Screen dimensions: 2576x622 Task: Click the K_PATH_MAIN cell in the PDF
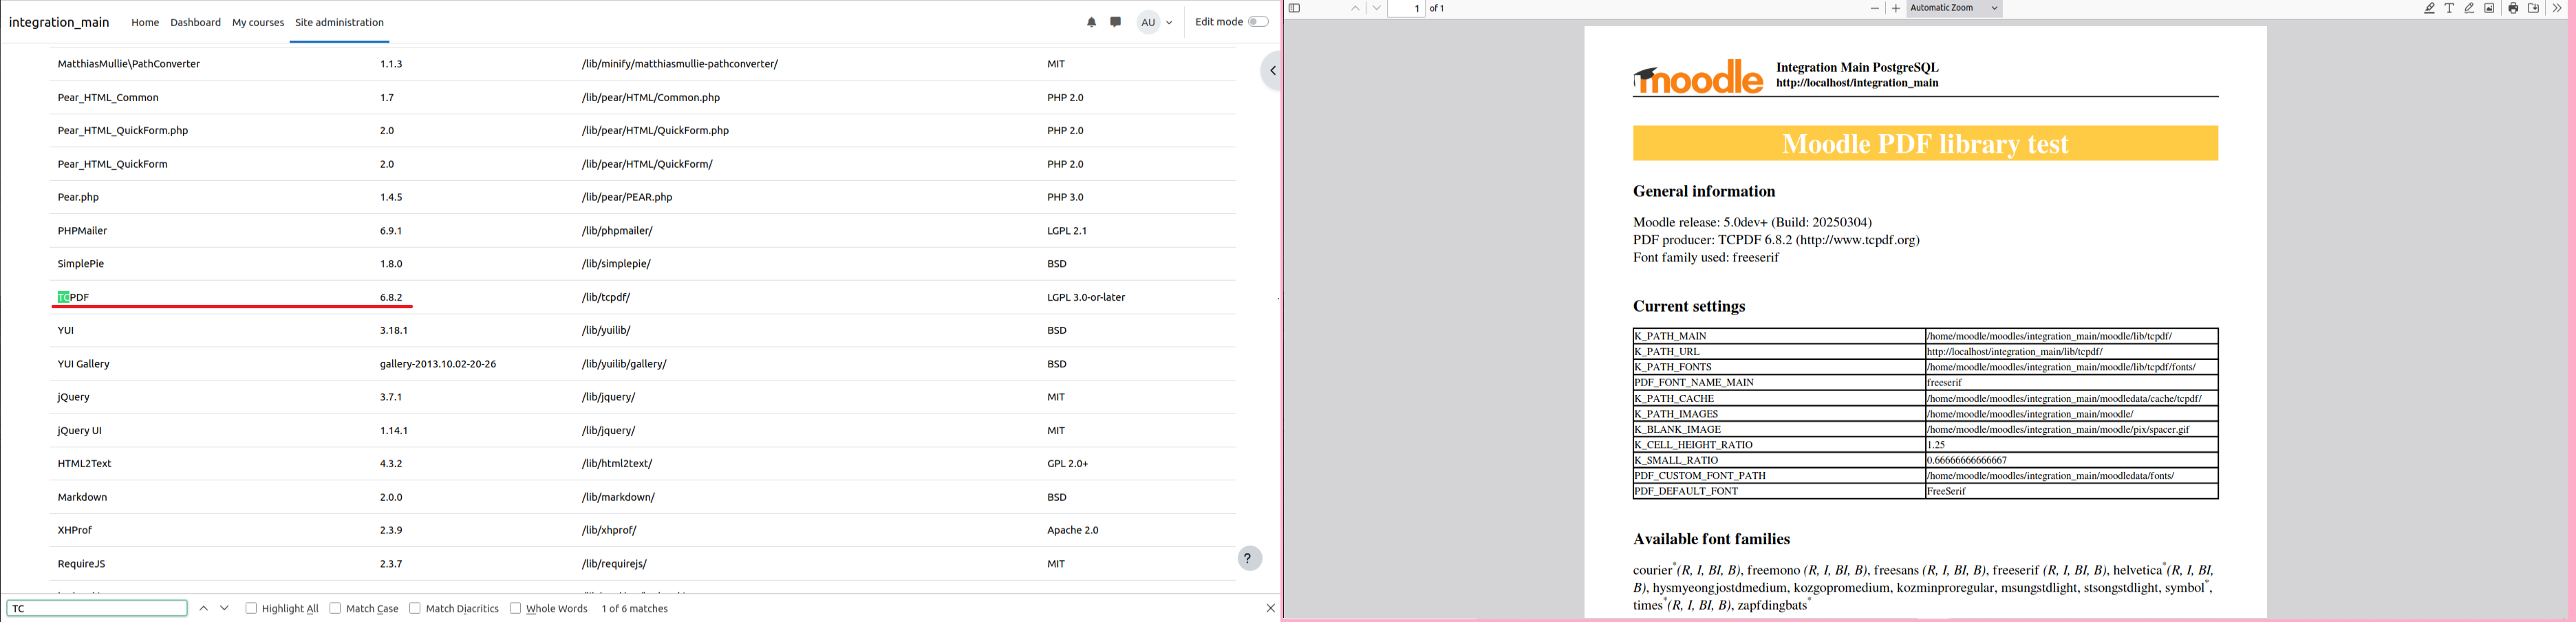1779,336
